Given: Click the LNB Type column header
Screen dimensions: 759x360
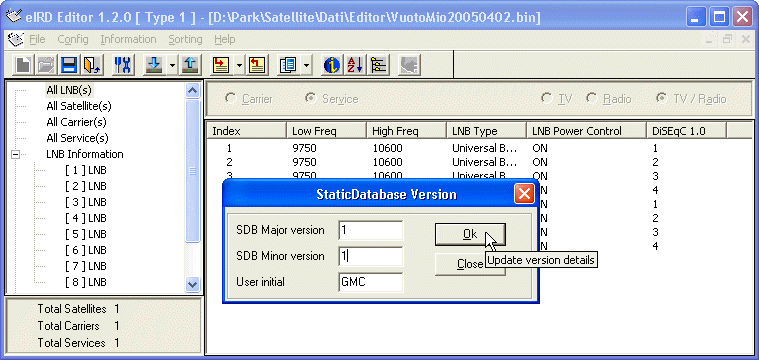Looking at the screenshot, I should [x=486, y=131].
